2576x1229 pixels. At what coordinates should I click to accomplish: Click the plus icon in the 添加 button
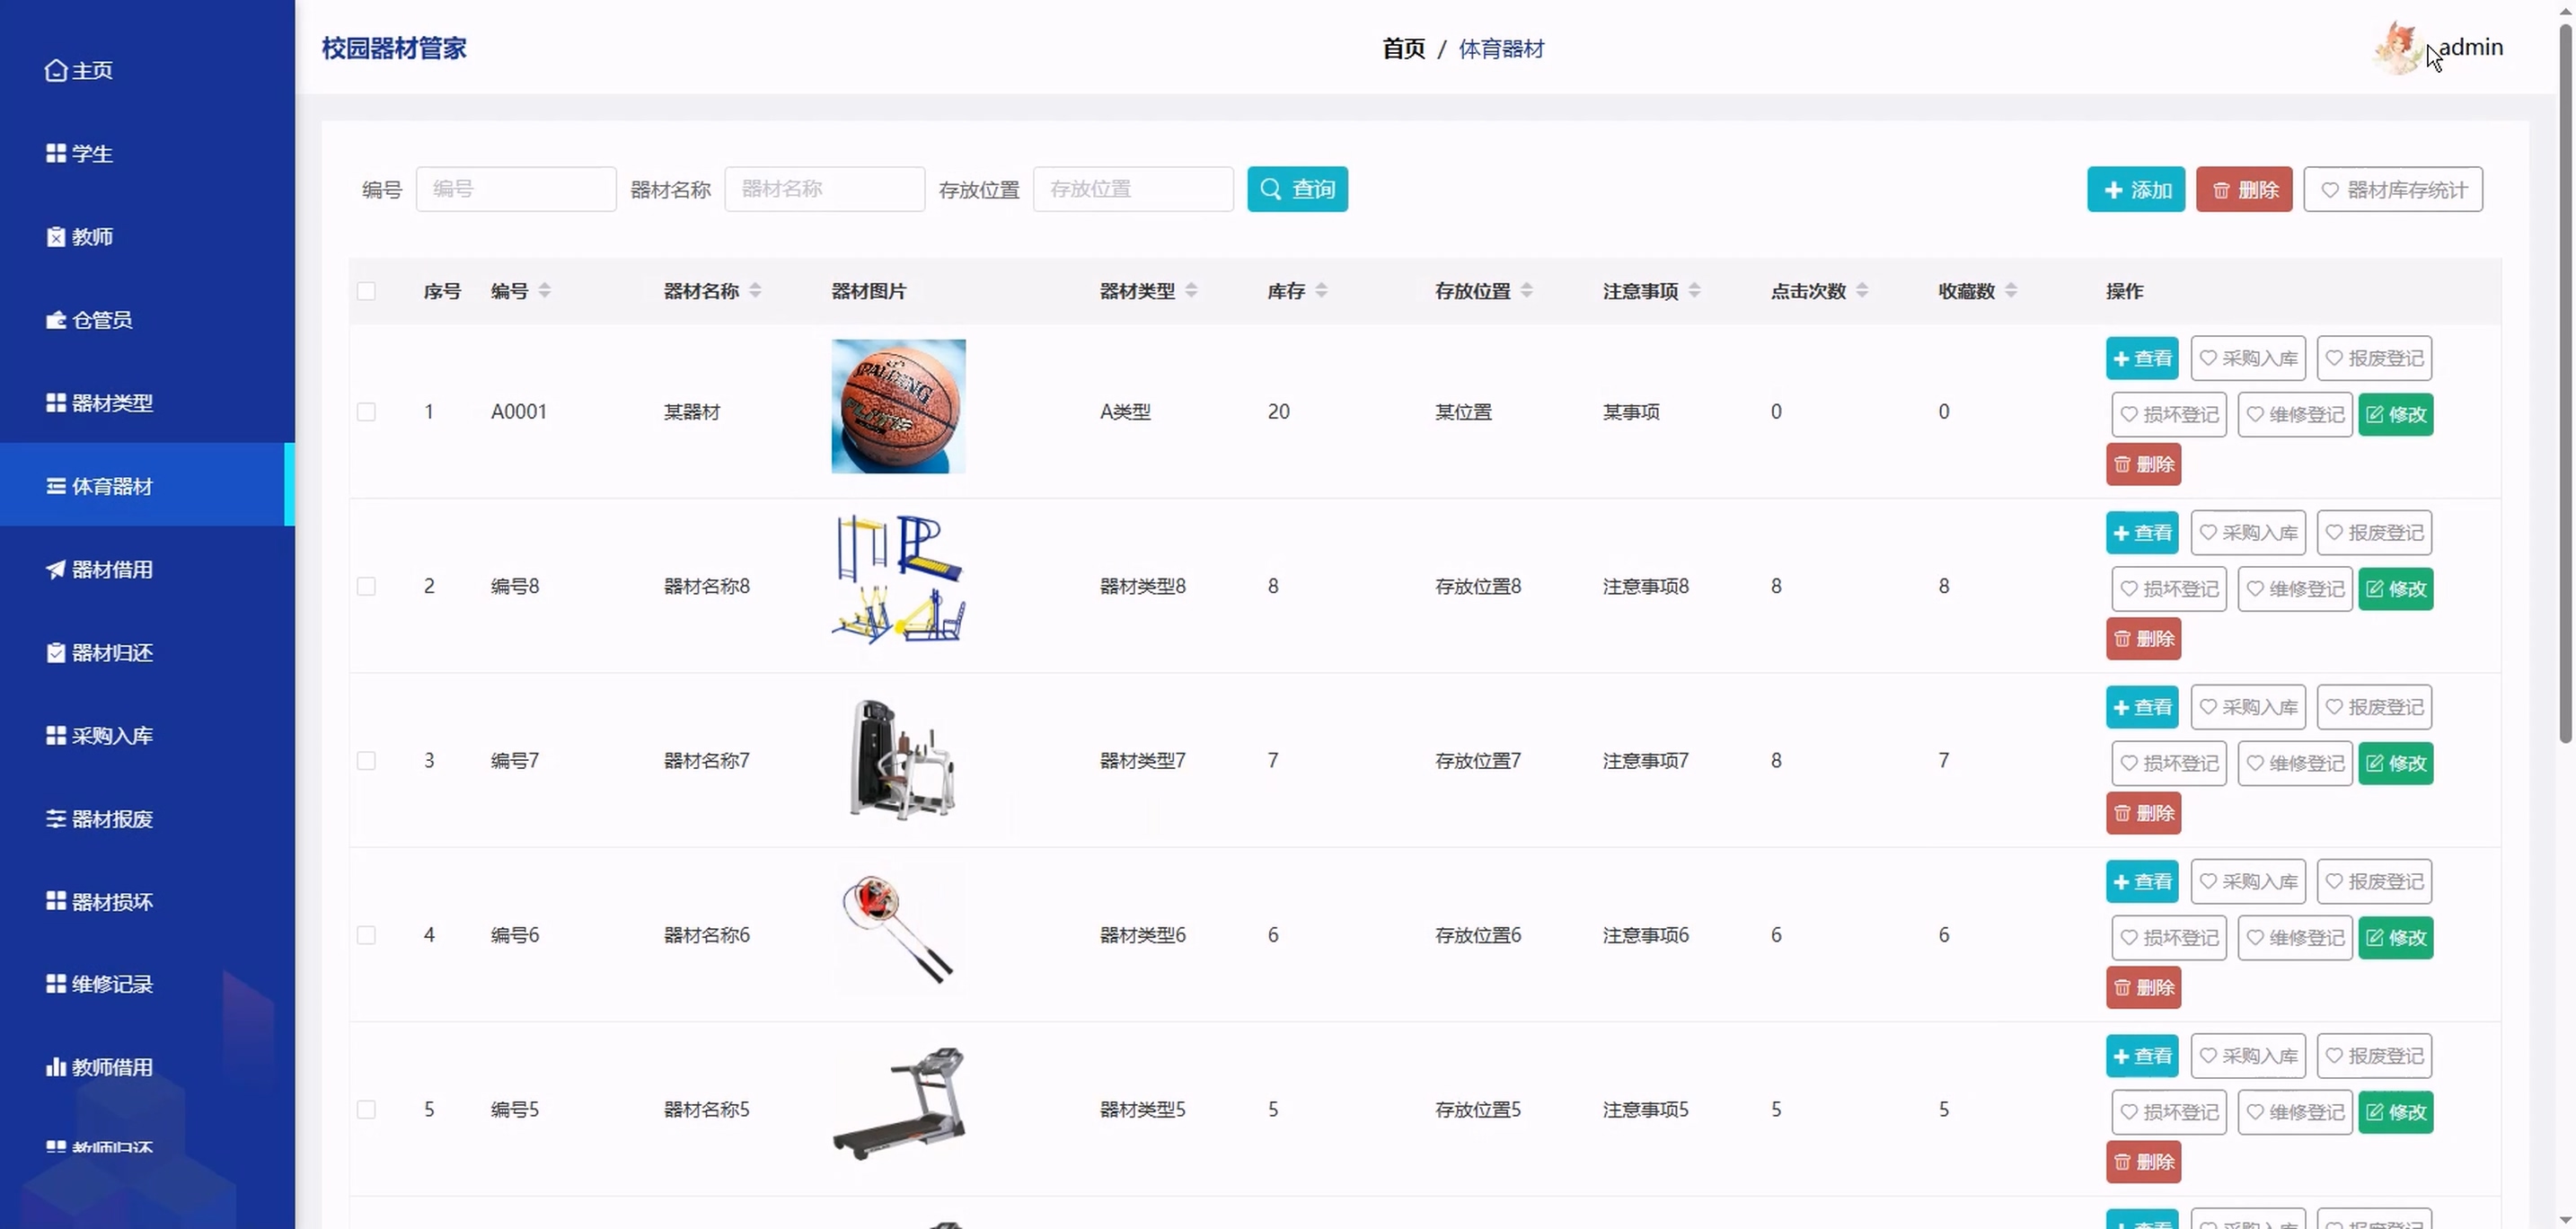click(x=2113, y=190)
